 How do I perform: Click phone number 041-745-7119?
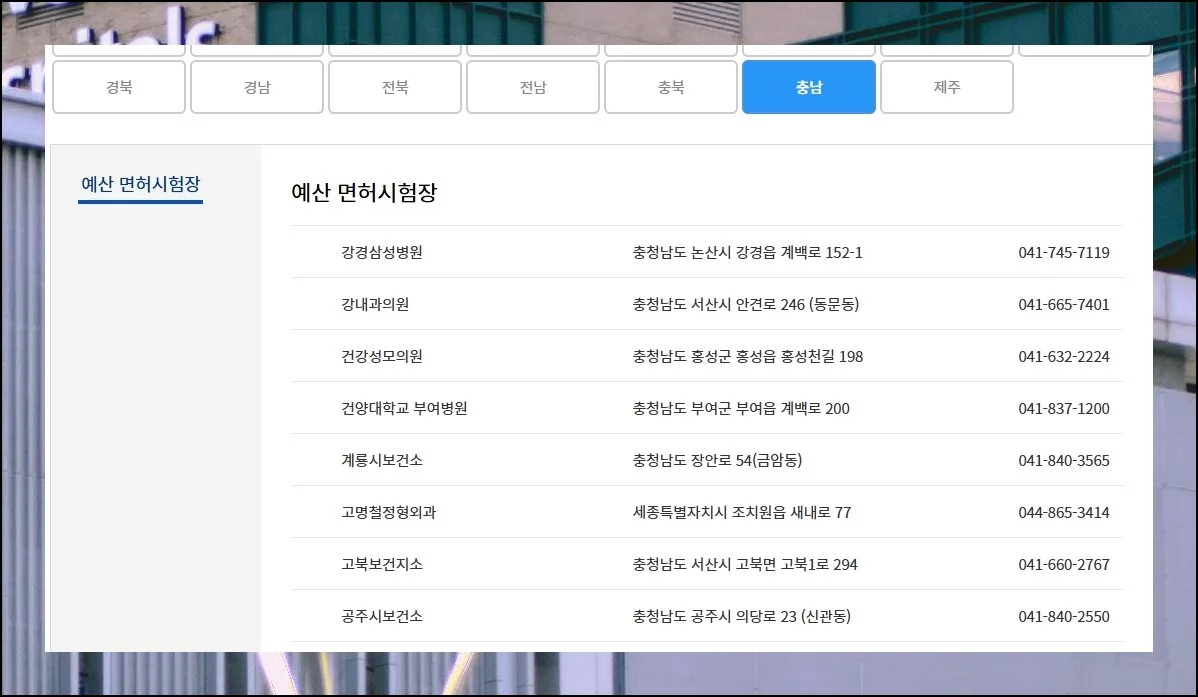(1064, 253)
